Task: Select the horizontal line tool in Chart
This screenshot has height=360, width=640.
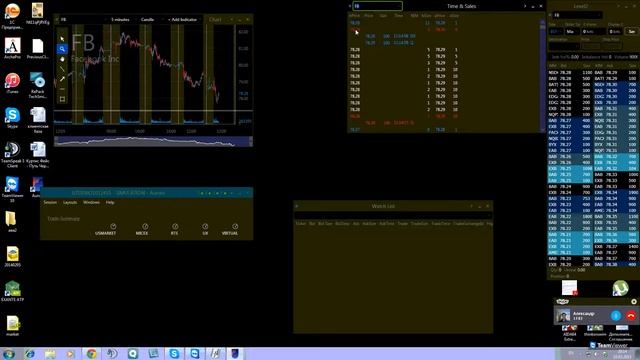Action: click(62, 89)
